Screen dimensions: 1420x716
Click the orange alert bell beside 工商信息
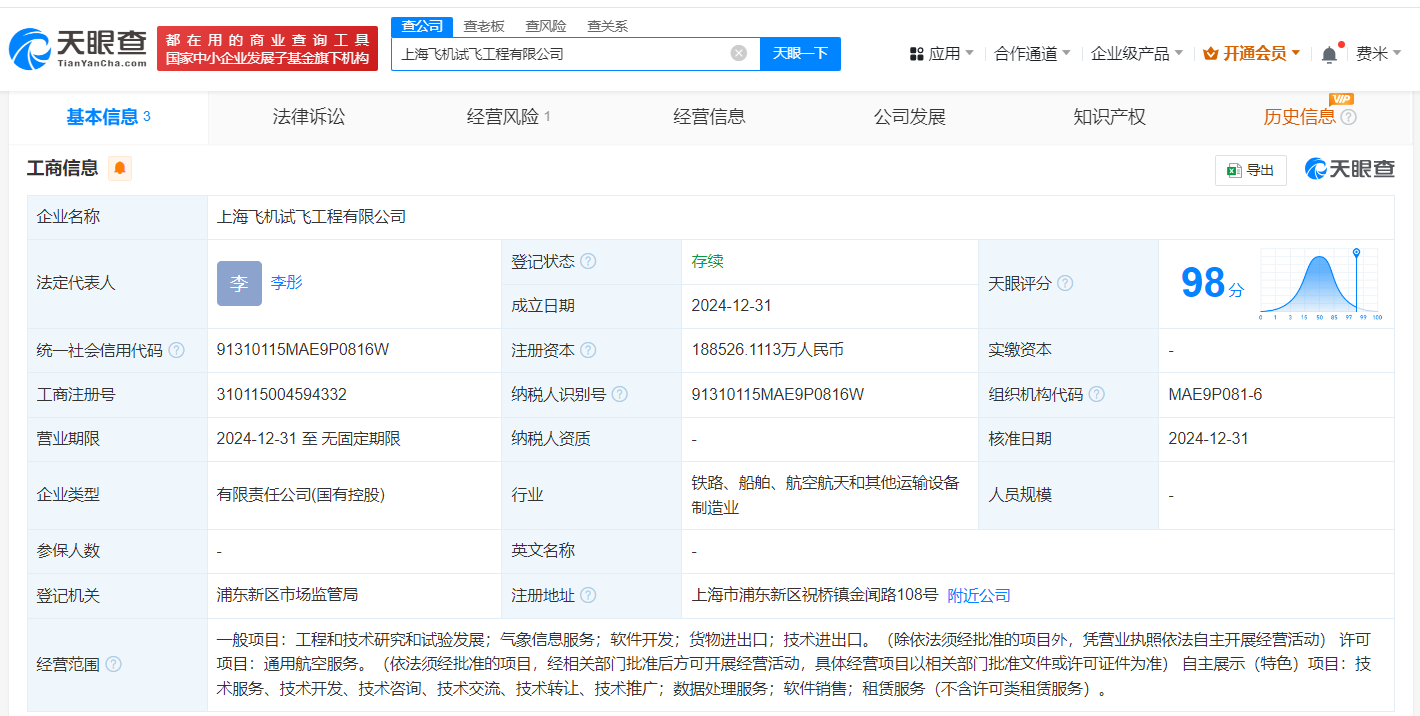pyautogui.click(x=120, y=168)
